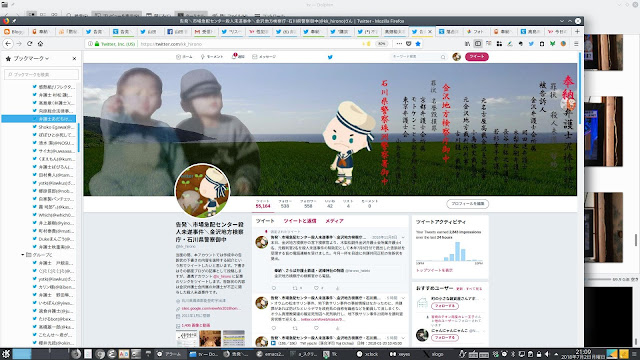Image resolution: width=640 pixels, height=360 pixels.
Task: Switch to emacs in taskbar
Action: [271, 354]
